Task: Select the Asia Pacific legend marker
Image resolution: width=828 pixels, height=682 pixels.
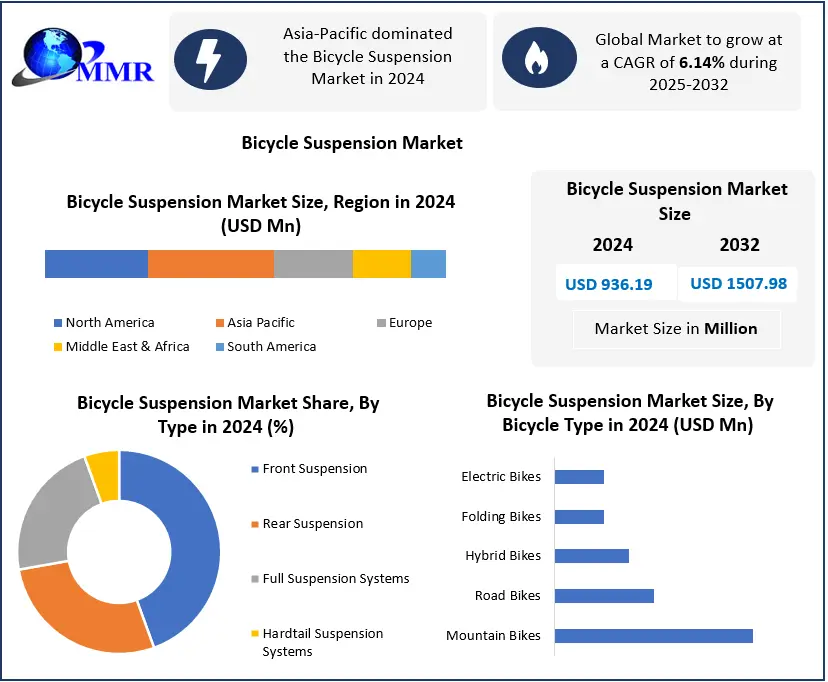Action: (219, 323)
